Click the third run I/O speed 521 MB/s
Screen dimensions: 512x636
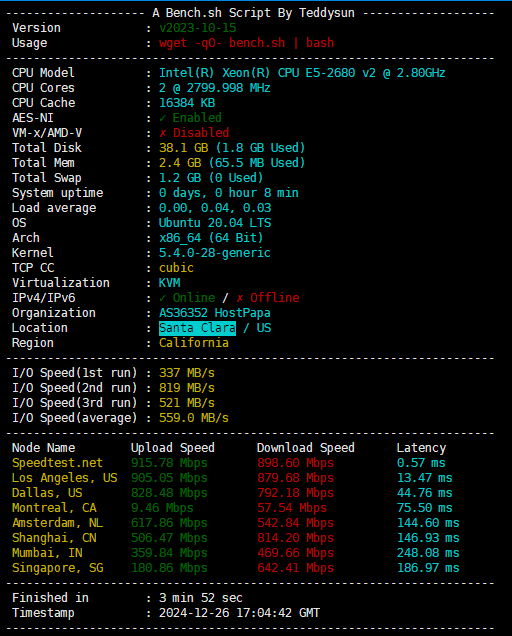[x=187, y=403]
